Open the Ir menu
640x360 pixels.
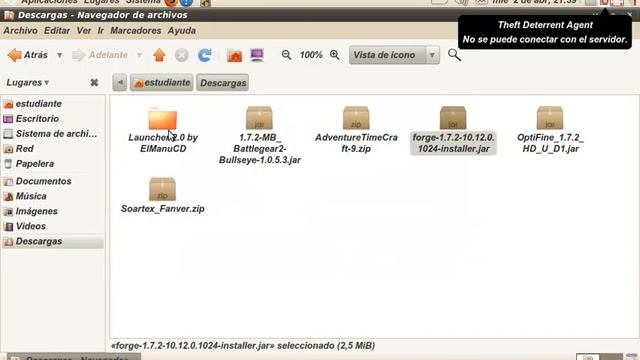click(100, 31)
